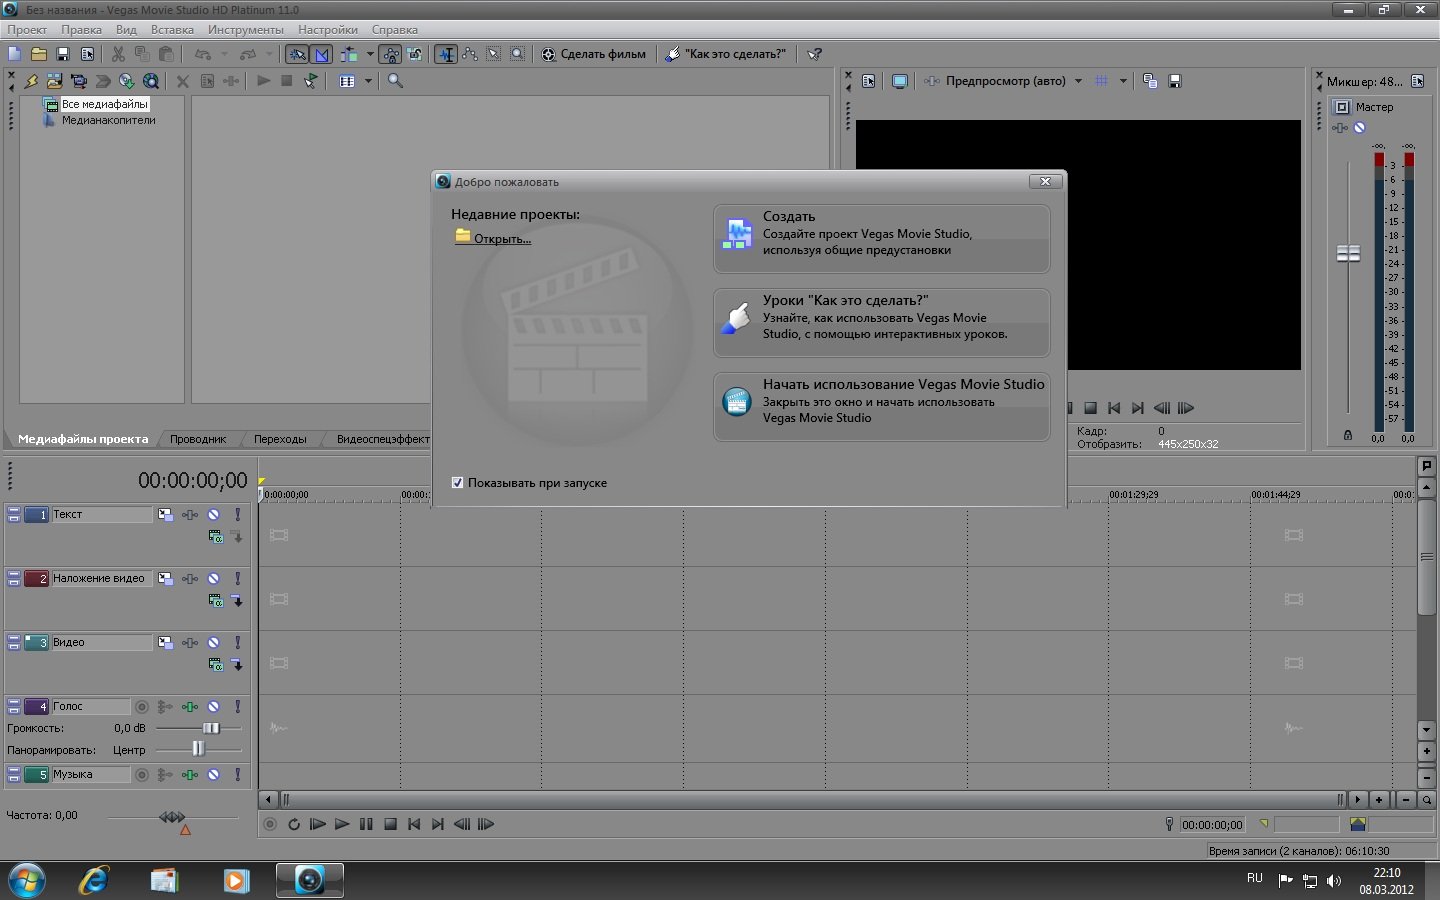Click the Video Preview on External Monitor icon
Screen dimensions: 1440x900
pyautogui.click(x=899, y=81)
